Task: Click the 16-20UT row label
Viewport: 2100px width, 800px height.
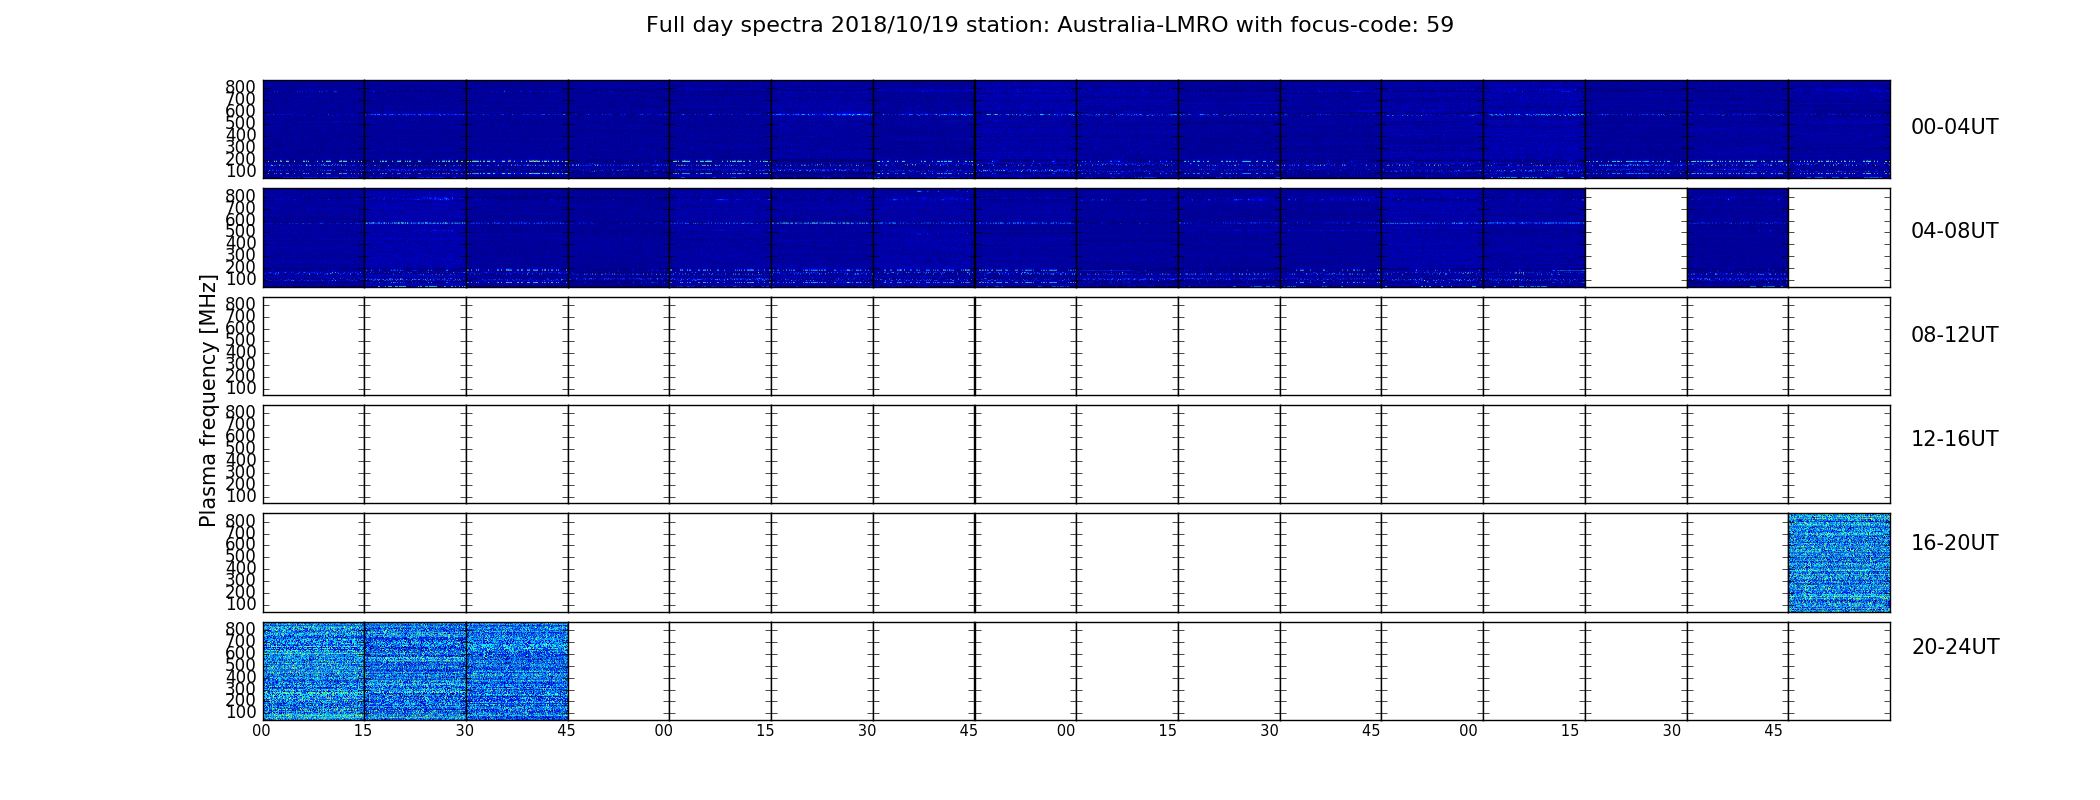Action: point(1954,543)
